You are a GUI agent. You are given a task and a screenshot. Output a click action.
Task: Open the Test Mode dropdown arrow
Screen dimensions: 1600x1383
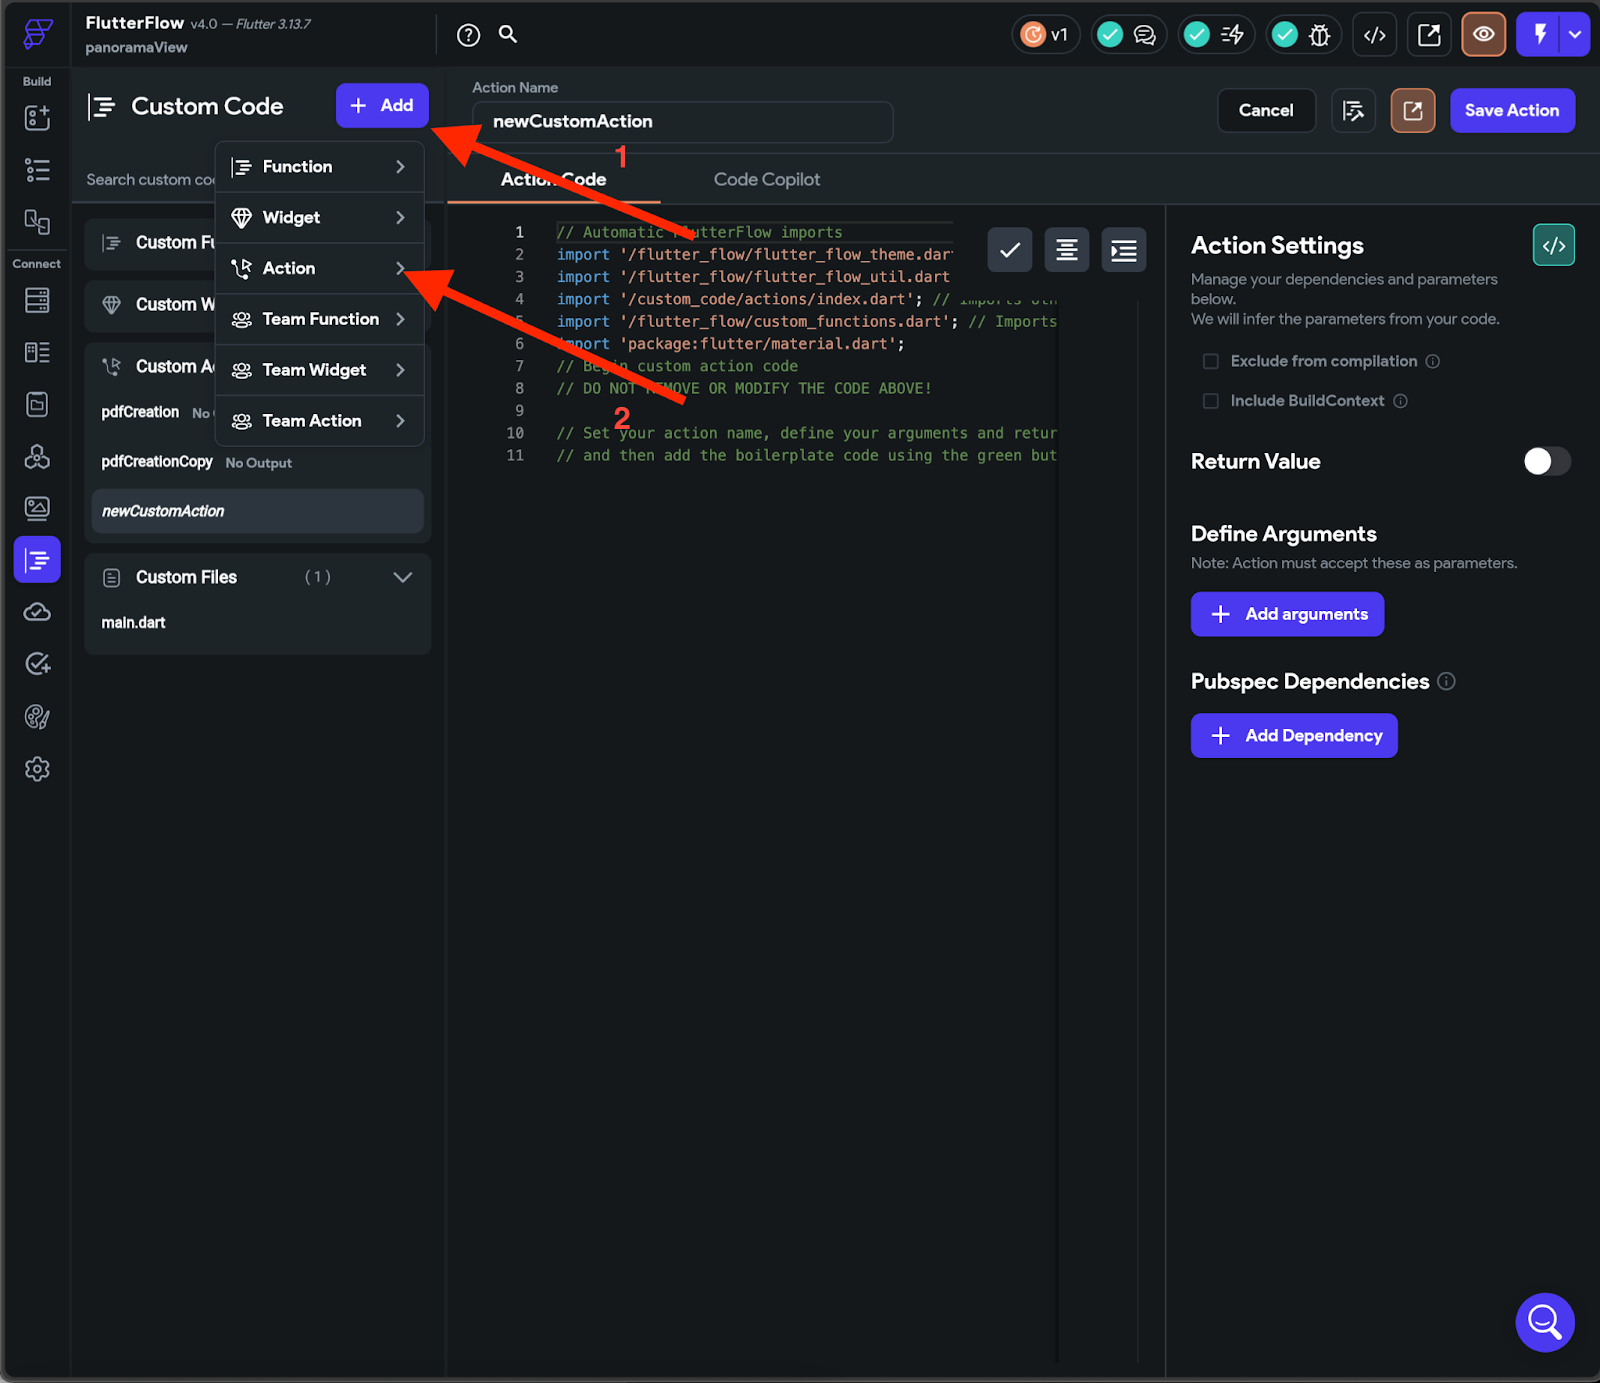click(1575, 35)
